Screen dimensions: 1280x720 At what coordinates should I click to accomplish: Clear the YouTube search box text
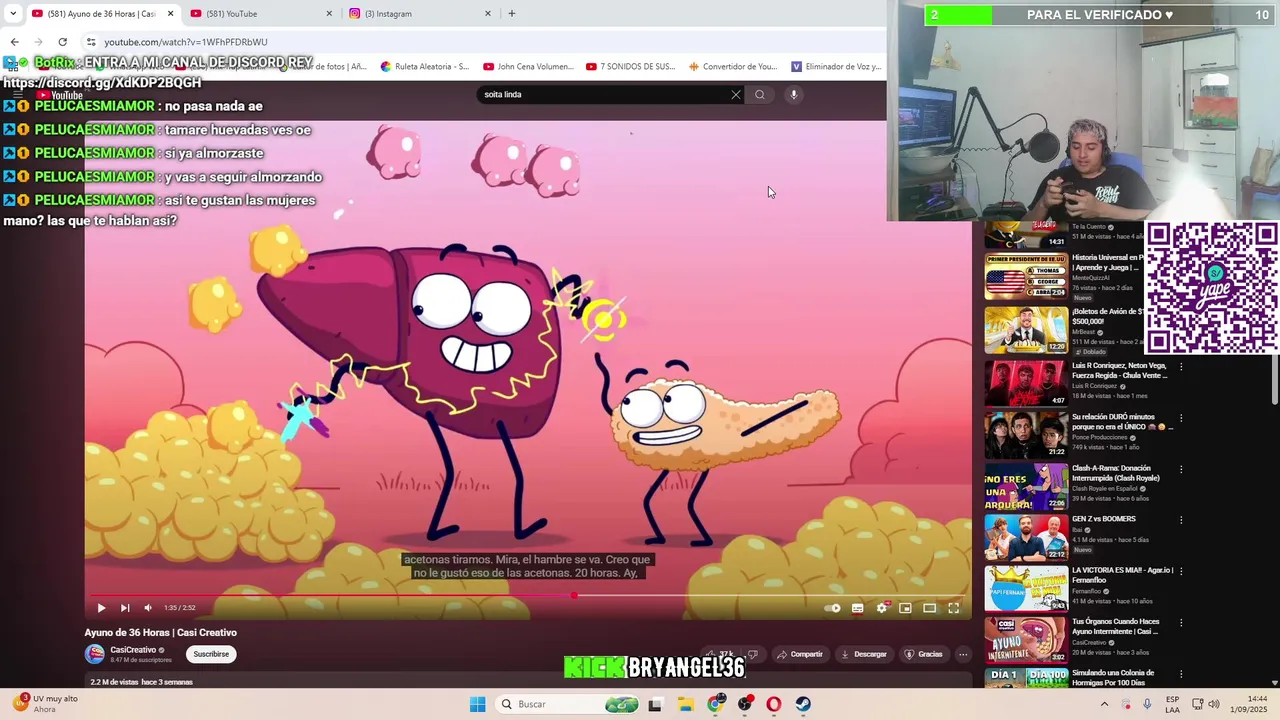[736, 95]
